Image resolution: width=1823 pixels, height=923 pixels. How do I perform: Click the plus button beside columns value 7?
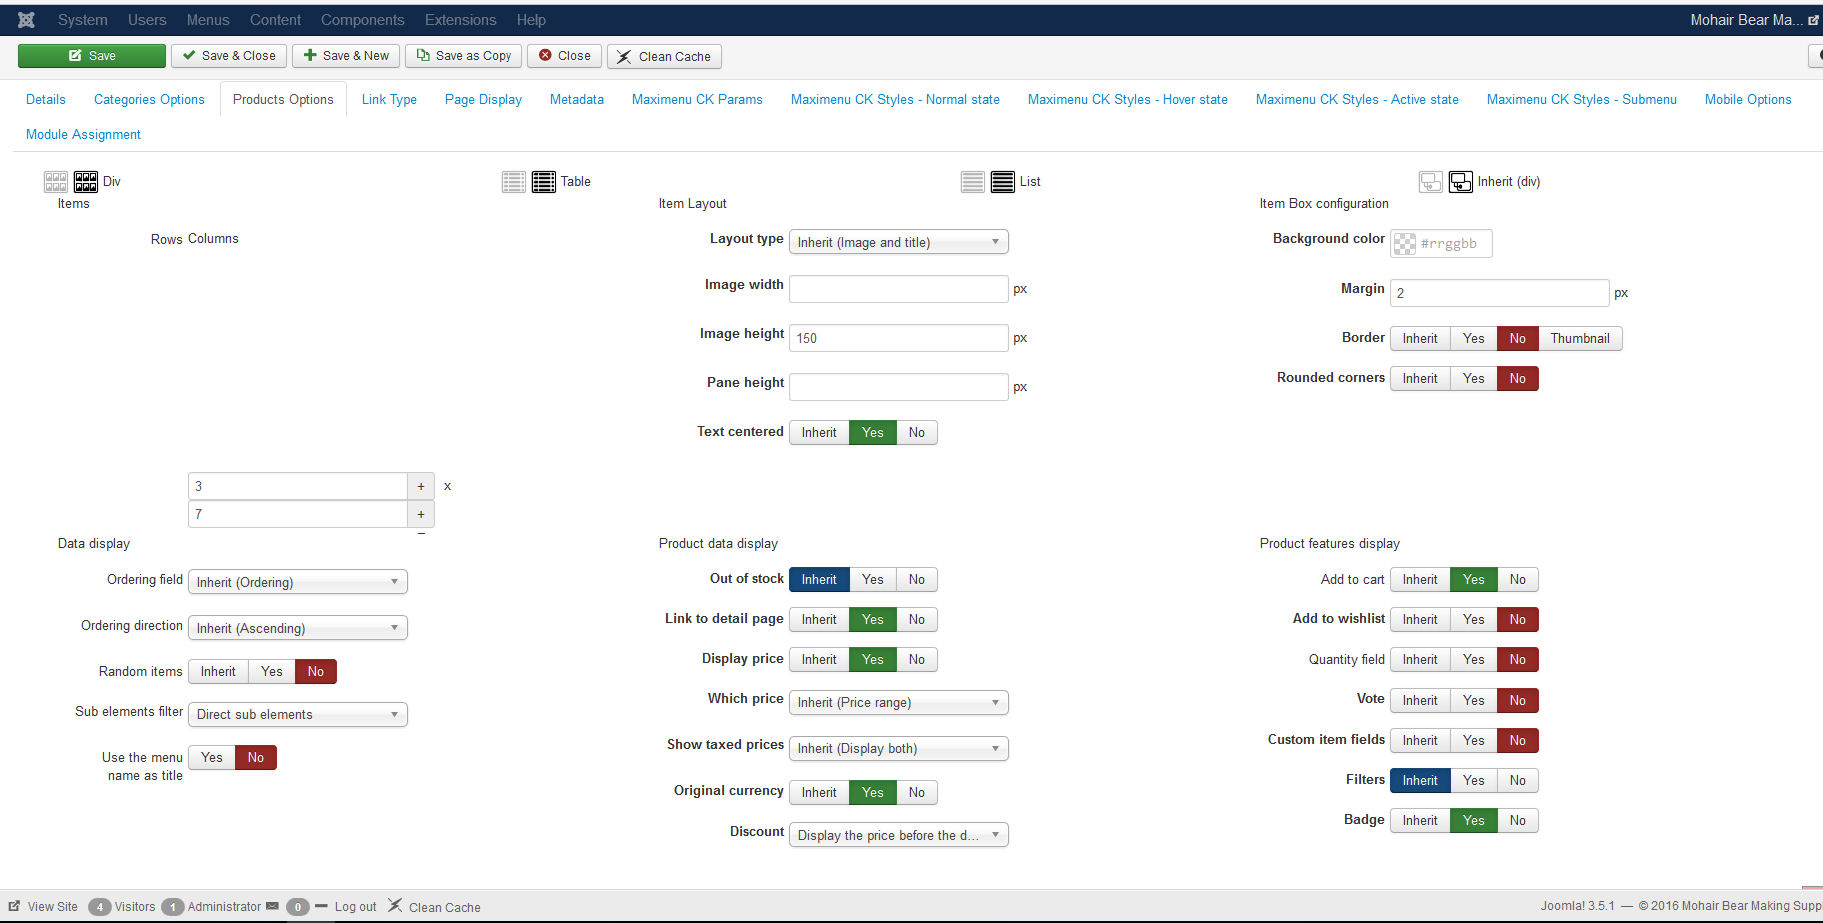pos(421,514)
